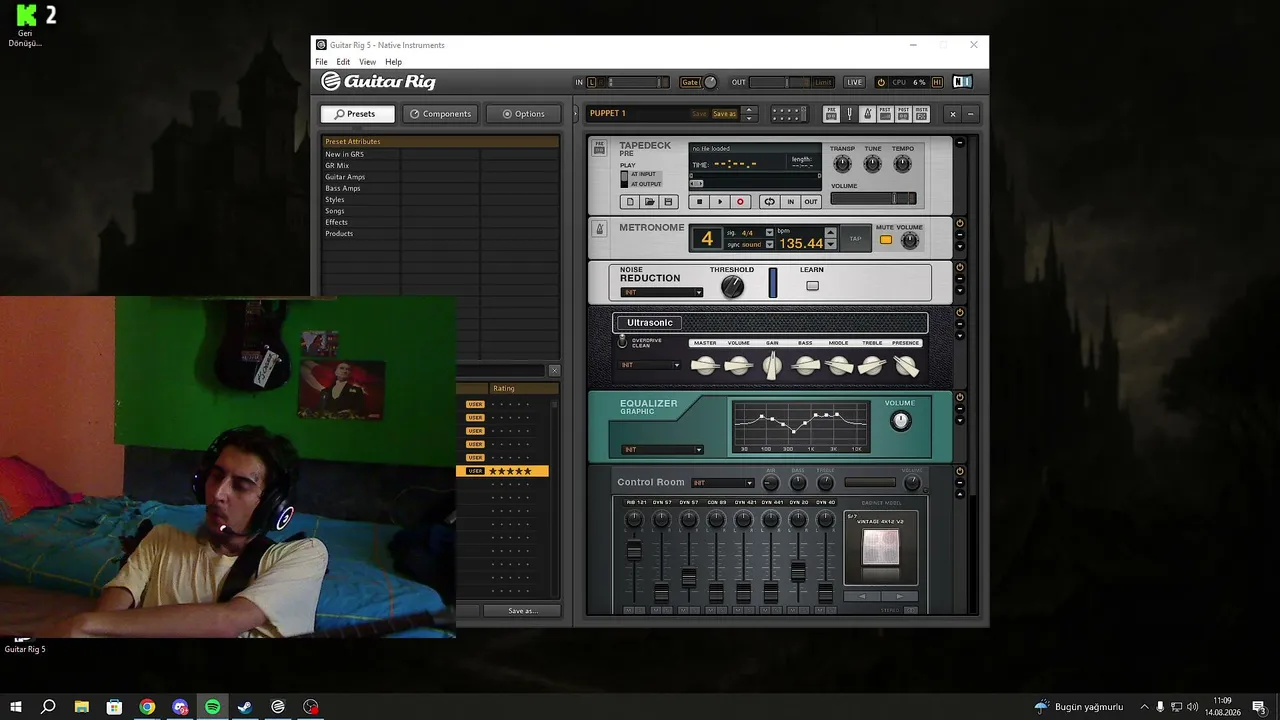Toggle loop in Tapedeck

(769, 202)
